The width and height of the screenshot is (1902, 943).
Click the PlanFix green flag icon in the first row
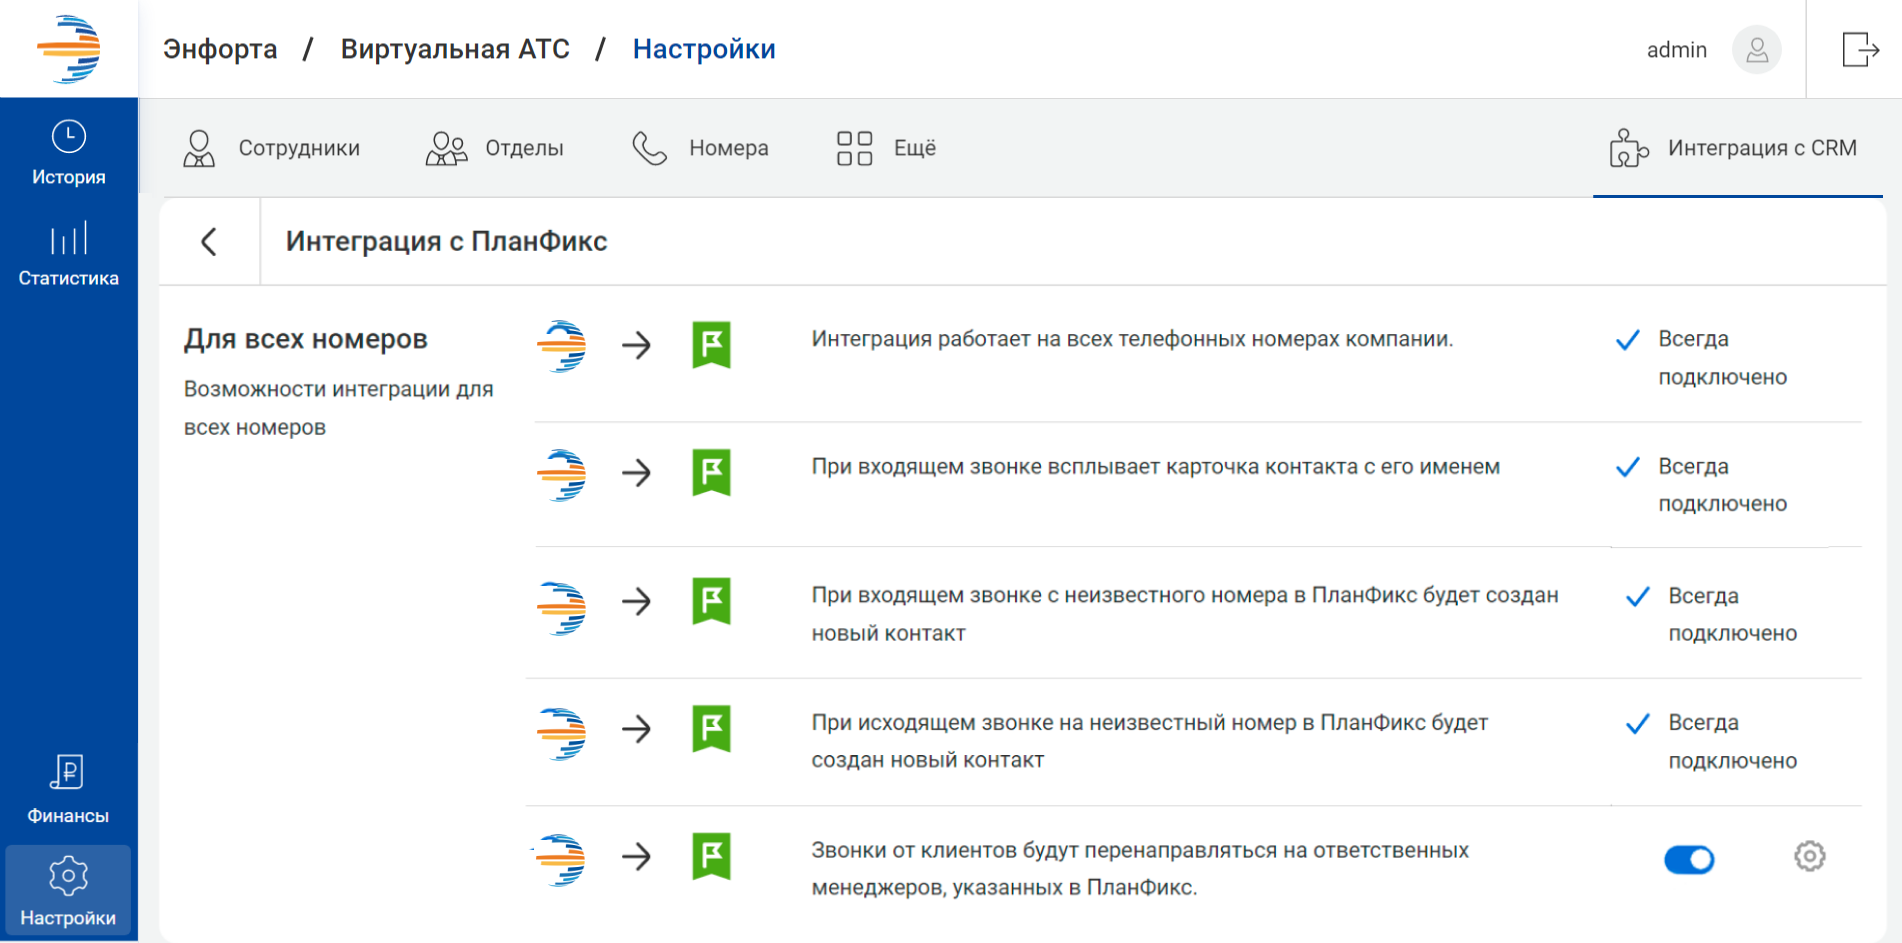[711, 345]
